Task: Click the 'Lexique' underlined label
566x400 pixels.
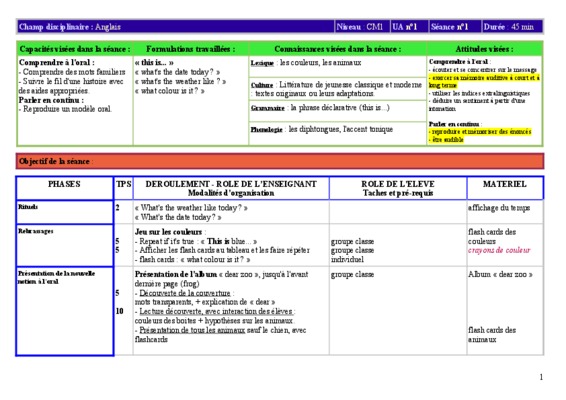Action: (262, 63)
